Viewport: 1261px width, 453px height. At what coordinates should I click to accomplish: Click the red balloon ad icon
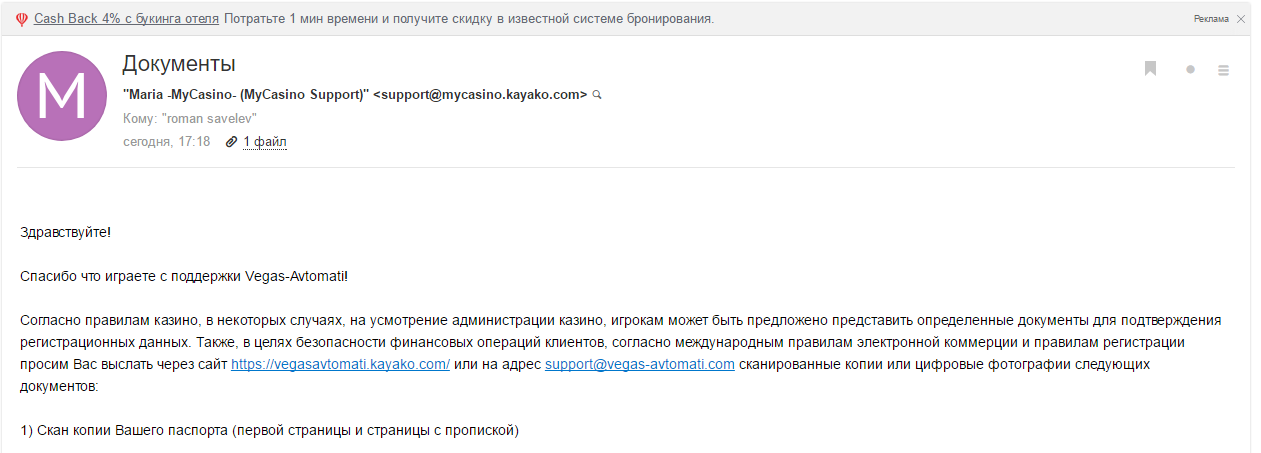tap(21, 19)
